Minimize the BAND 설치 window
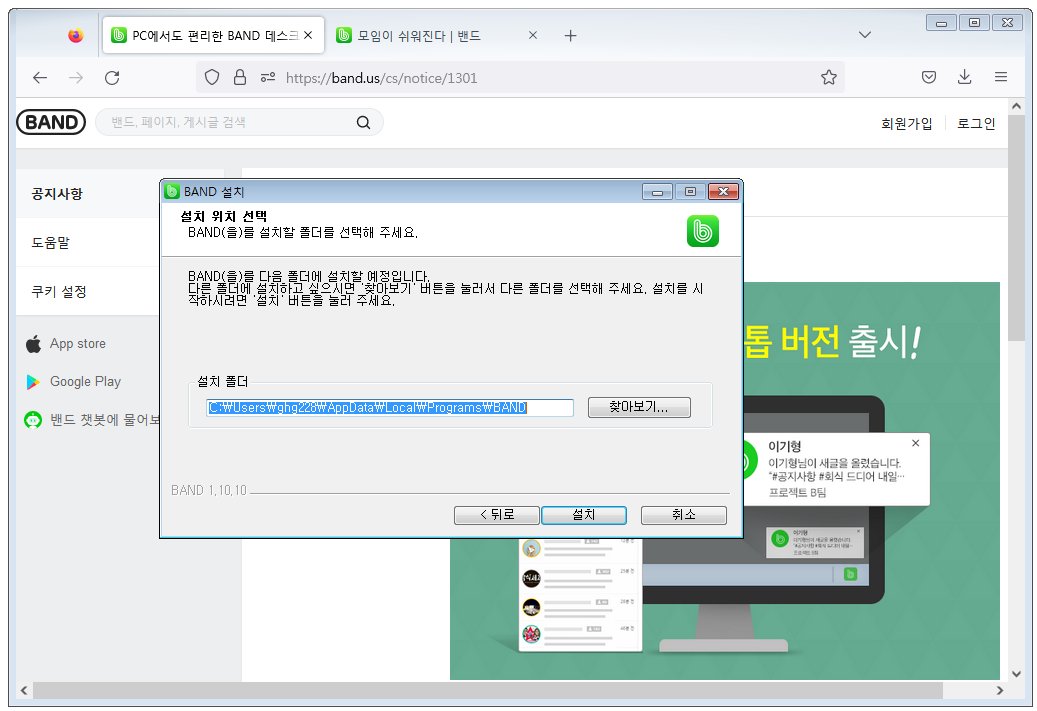1037x711 pixels. (x=657, y=192)
